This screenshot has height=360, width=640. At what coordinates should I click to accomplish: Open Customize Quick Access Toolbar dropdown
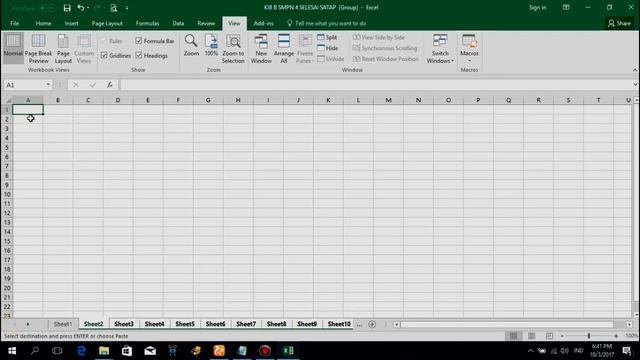127,8
